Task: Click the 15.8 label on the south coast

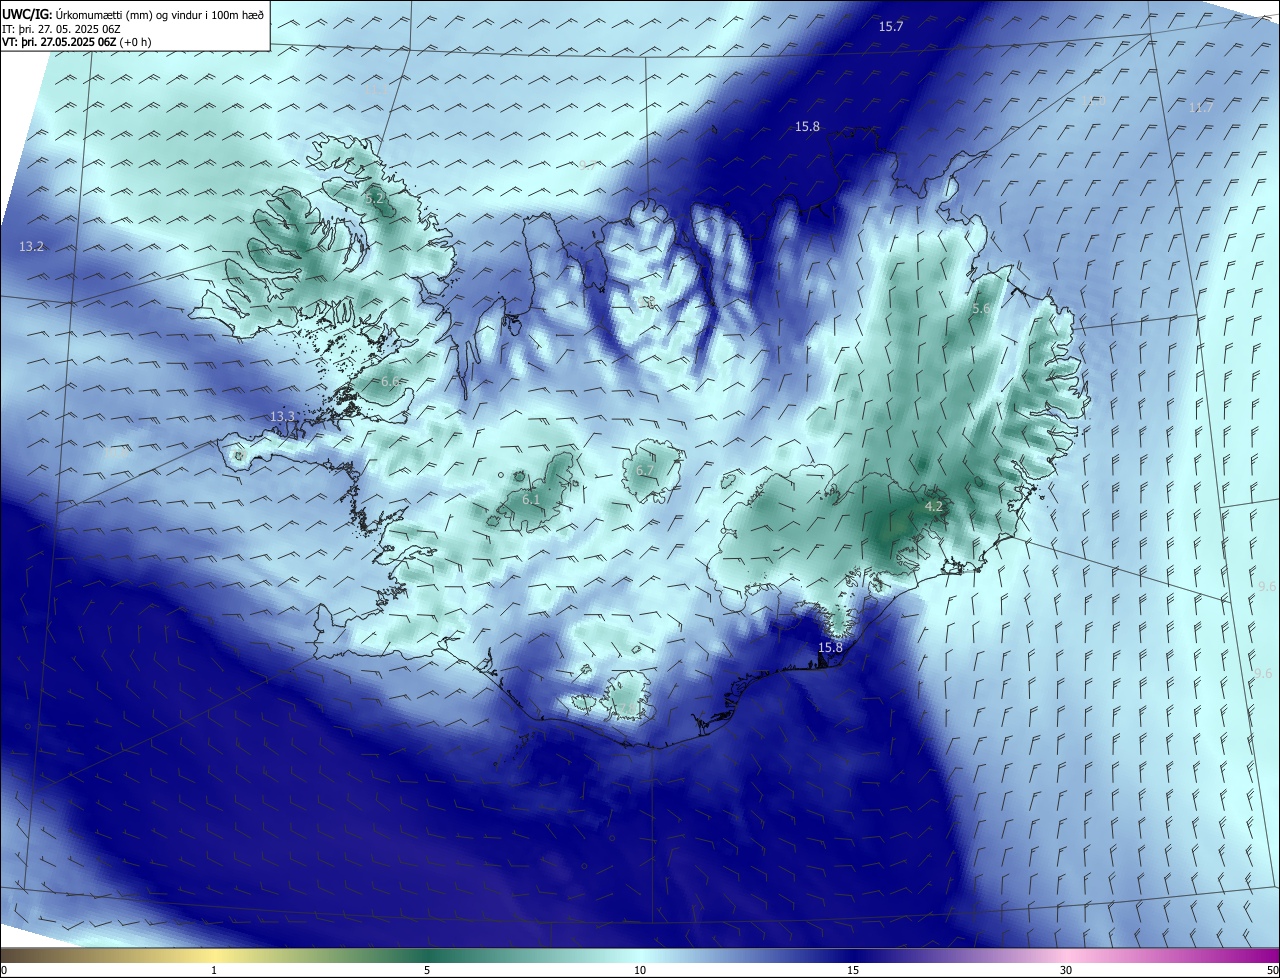Action: [x=830, y=648]
